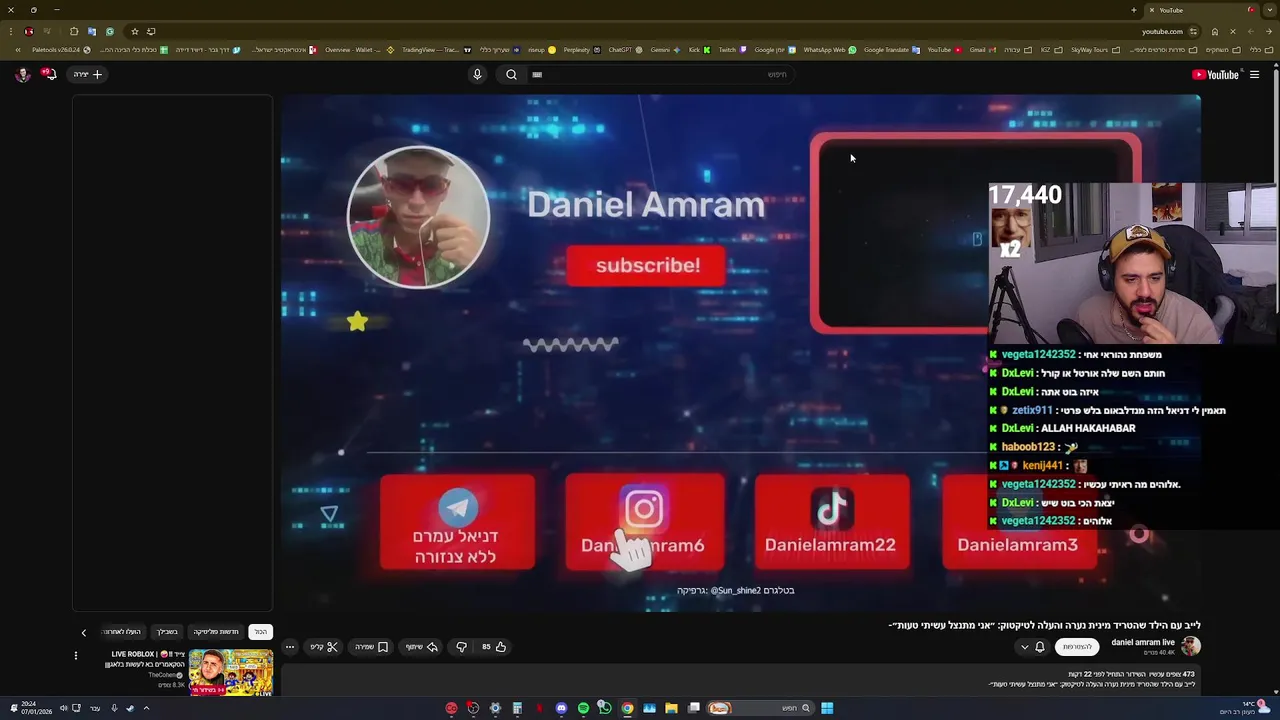Share the video via share button

(422, 647)
